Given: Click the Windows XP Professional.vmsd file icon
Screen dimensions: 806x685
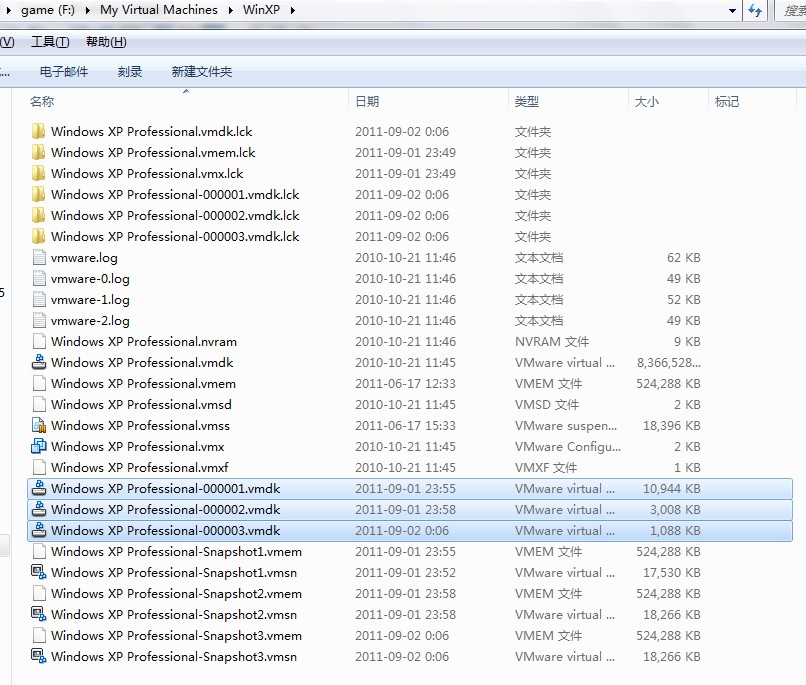Looking at the screenshot, I should tap(39, 404).
